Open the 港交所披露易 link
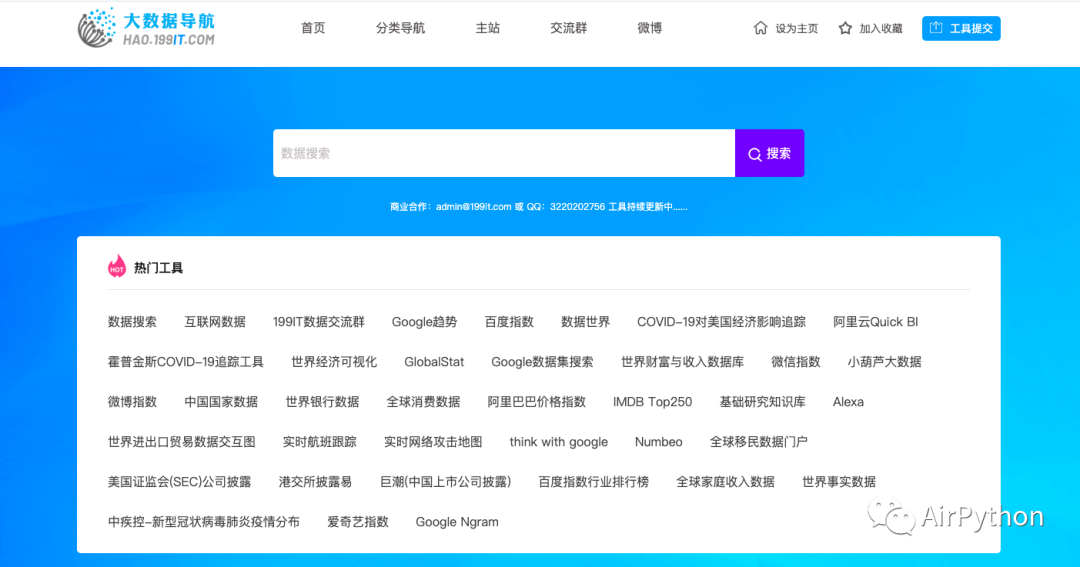 click(x=315, y=482)
